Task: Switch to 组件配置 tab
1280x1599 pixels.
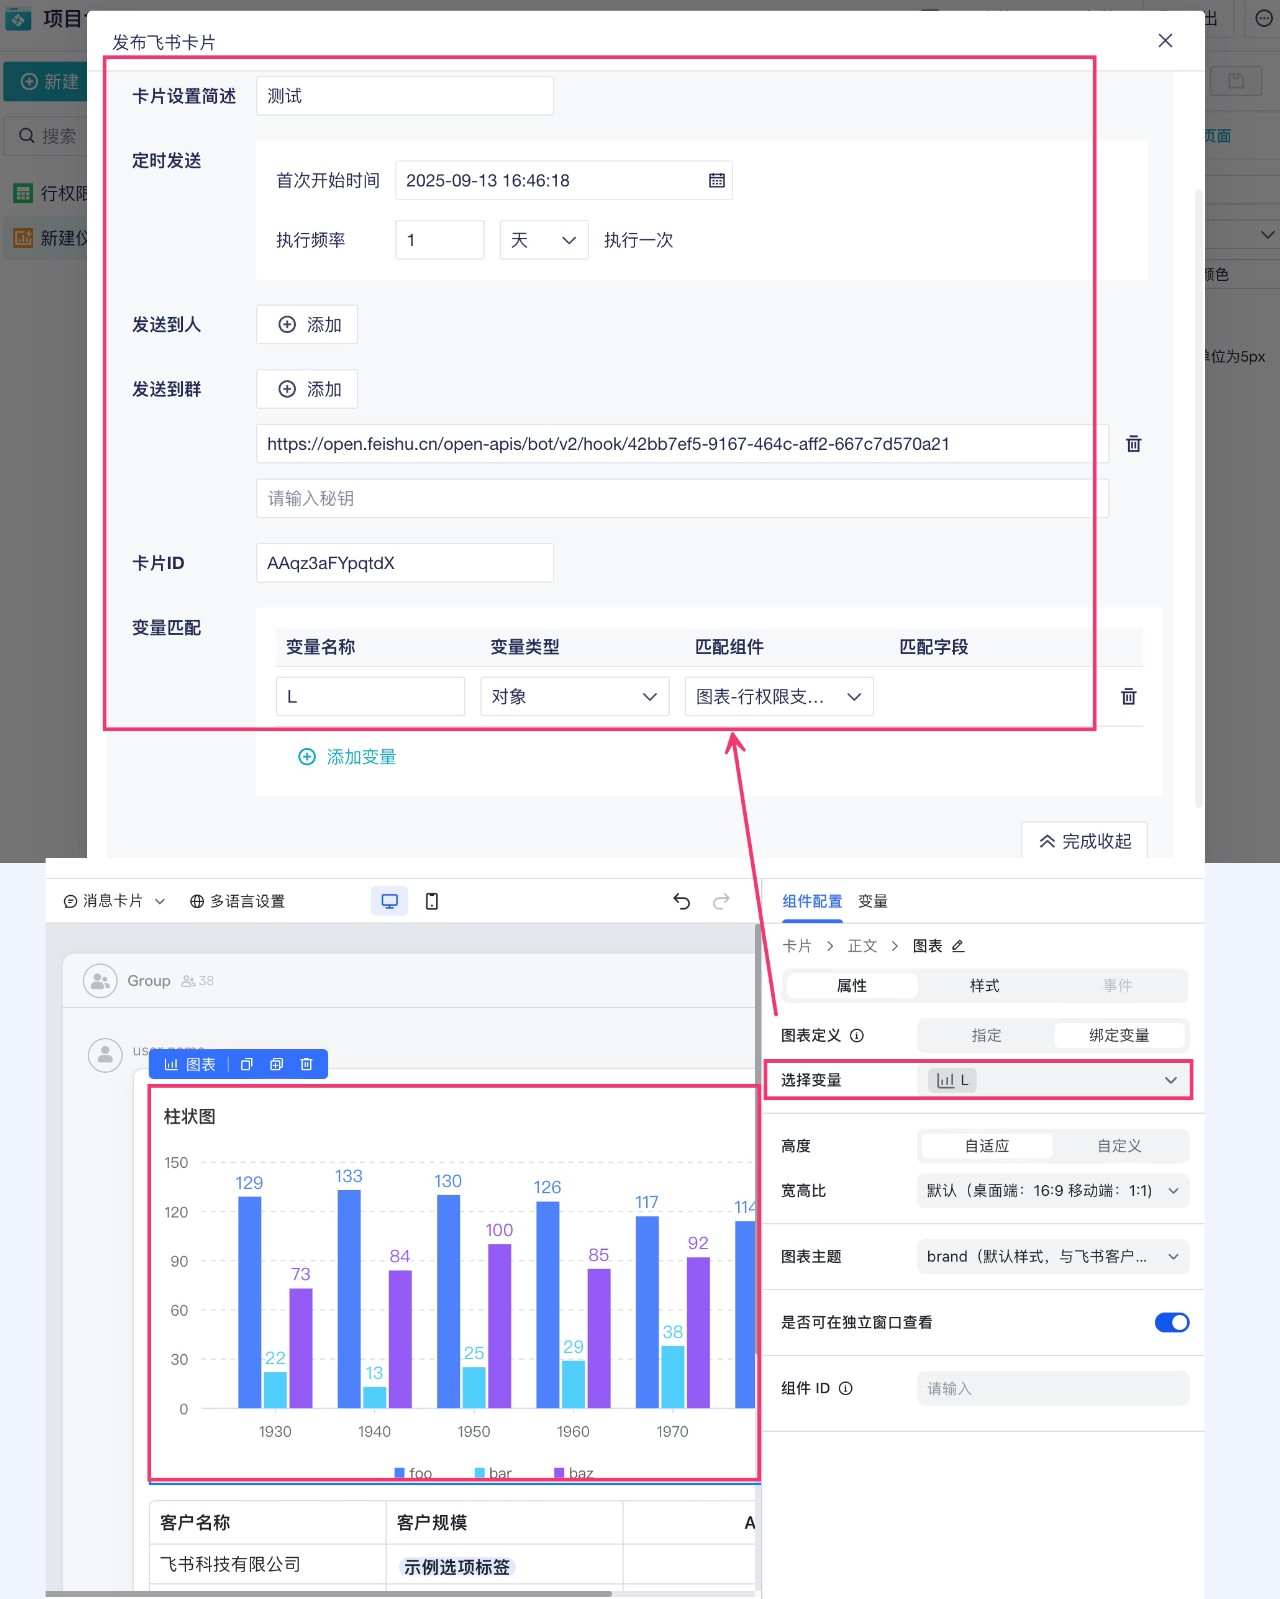Action: 812,901
